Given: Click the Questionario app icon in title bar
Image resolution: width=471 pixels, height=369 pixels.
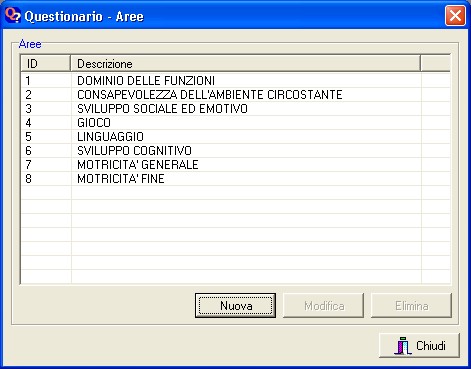Looking at the screenshot, I should 13,16.
